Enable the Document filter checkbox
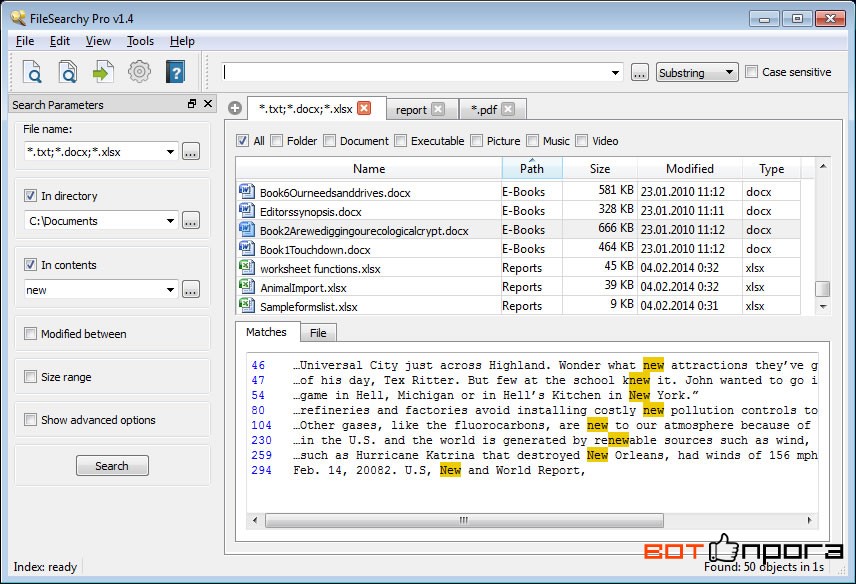This screenshot has width=856, height=584. pyautogui.click(x=329, y=141)
